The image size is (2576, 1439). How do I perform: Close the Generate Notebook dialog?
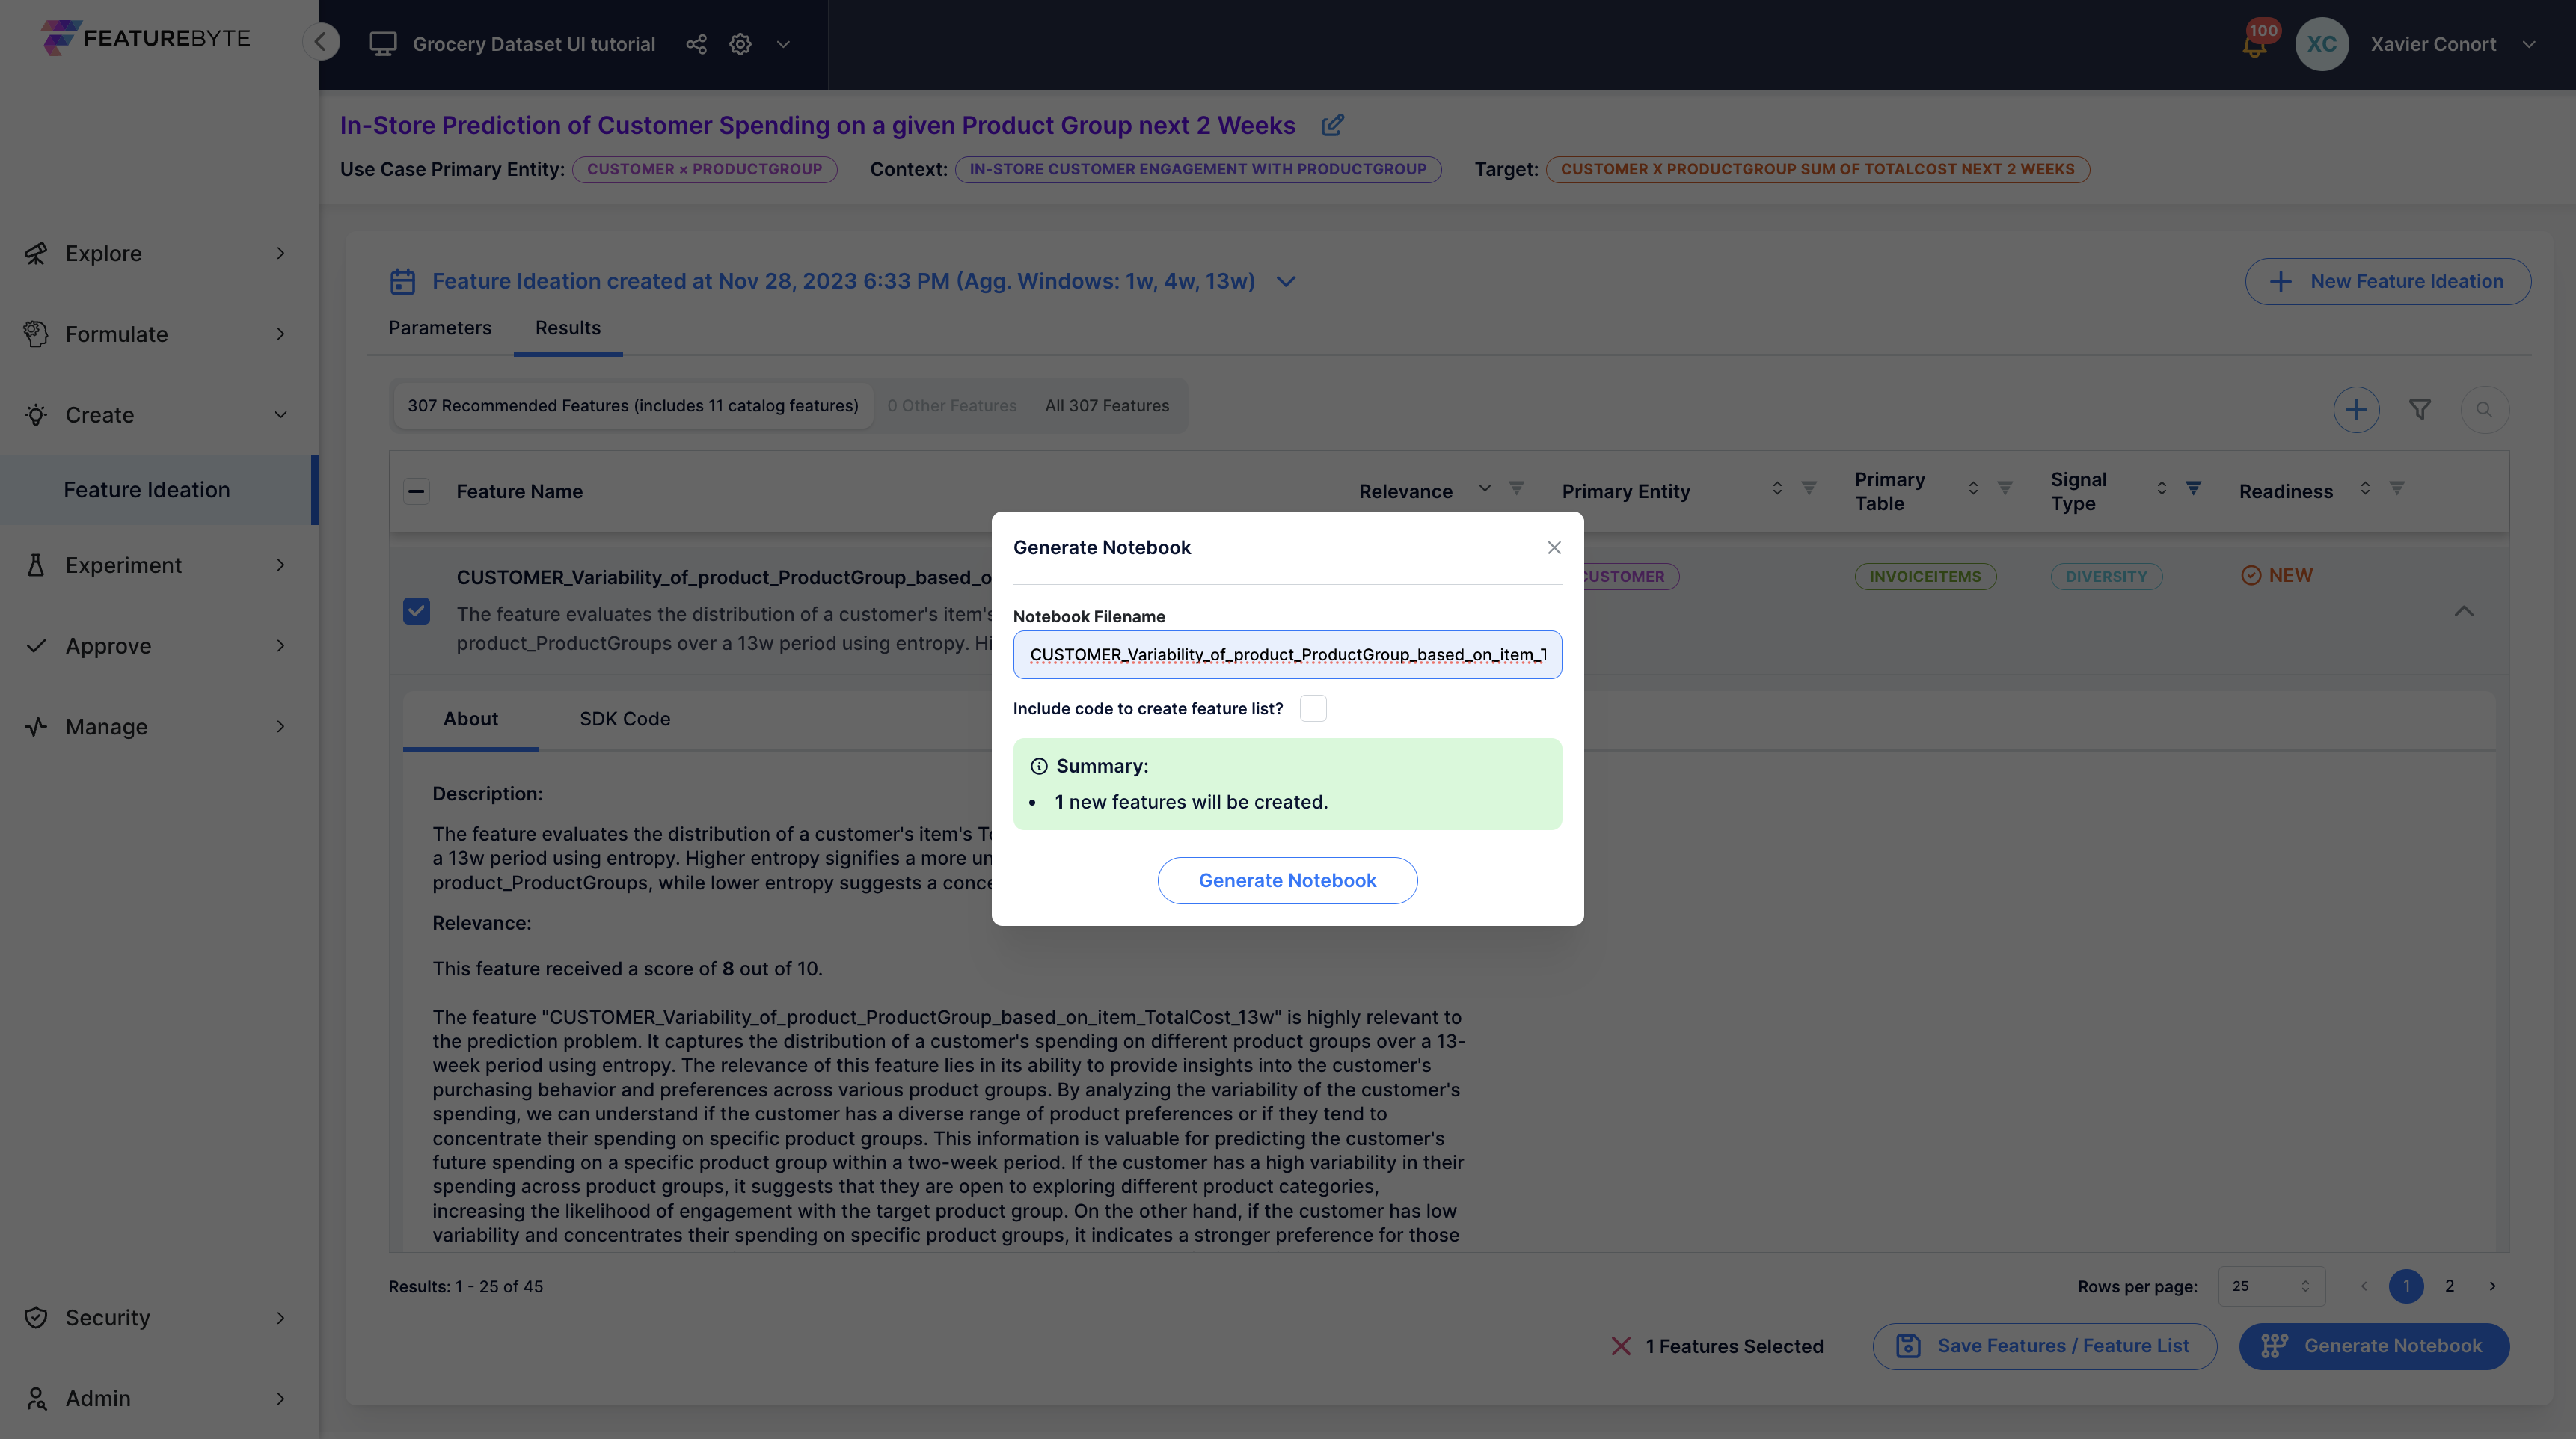click(1554, 547)
